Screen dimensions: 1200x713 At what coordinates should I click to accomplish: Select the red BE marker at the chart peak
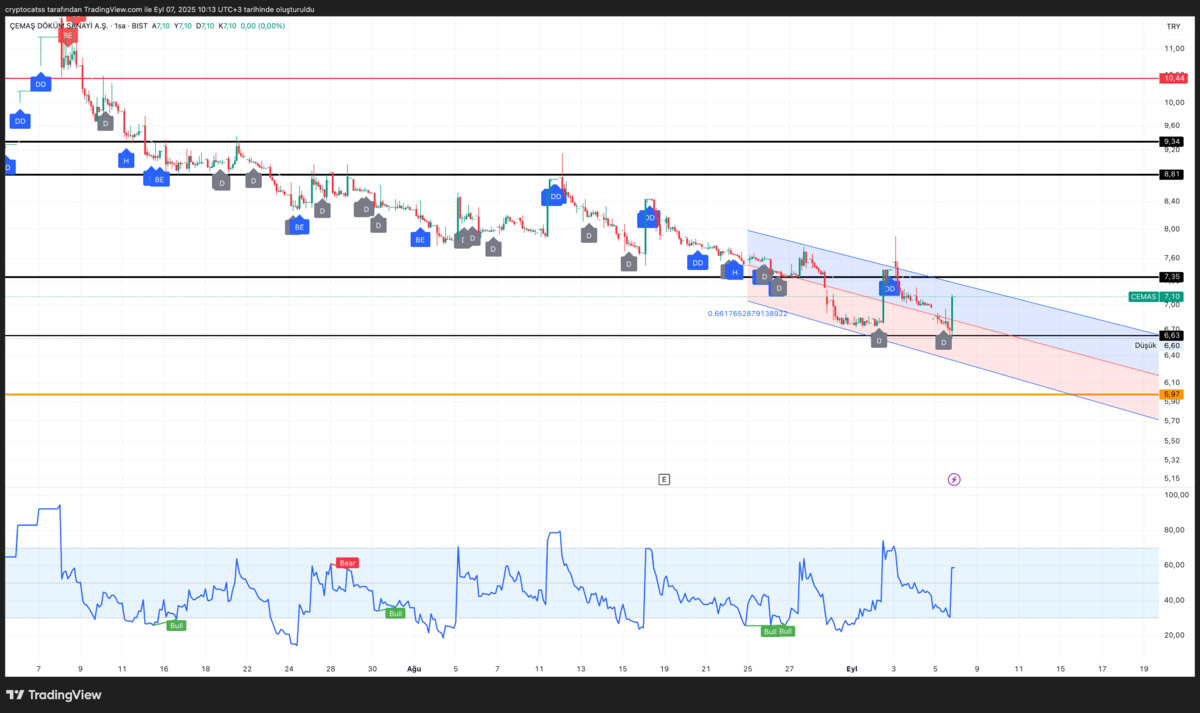[x=67, y=35]
